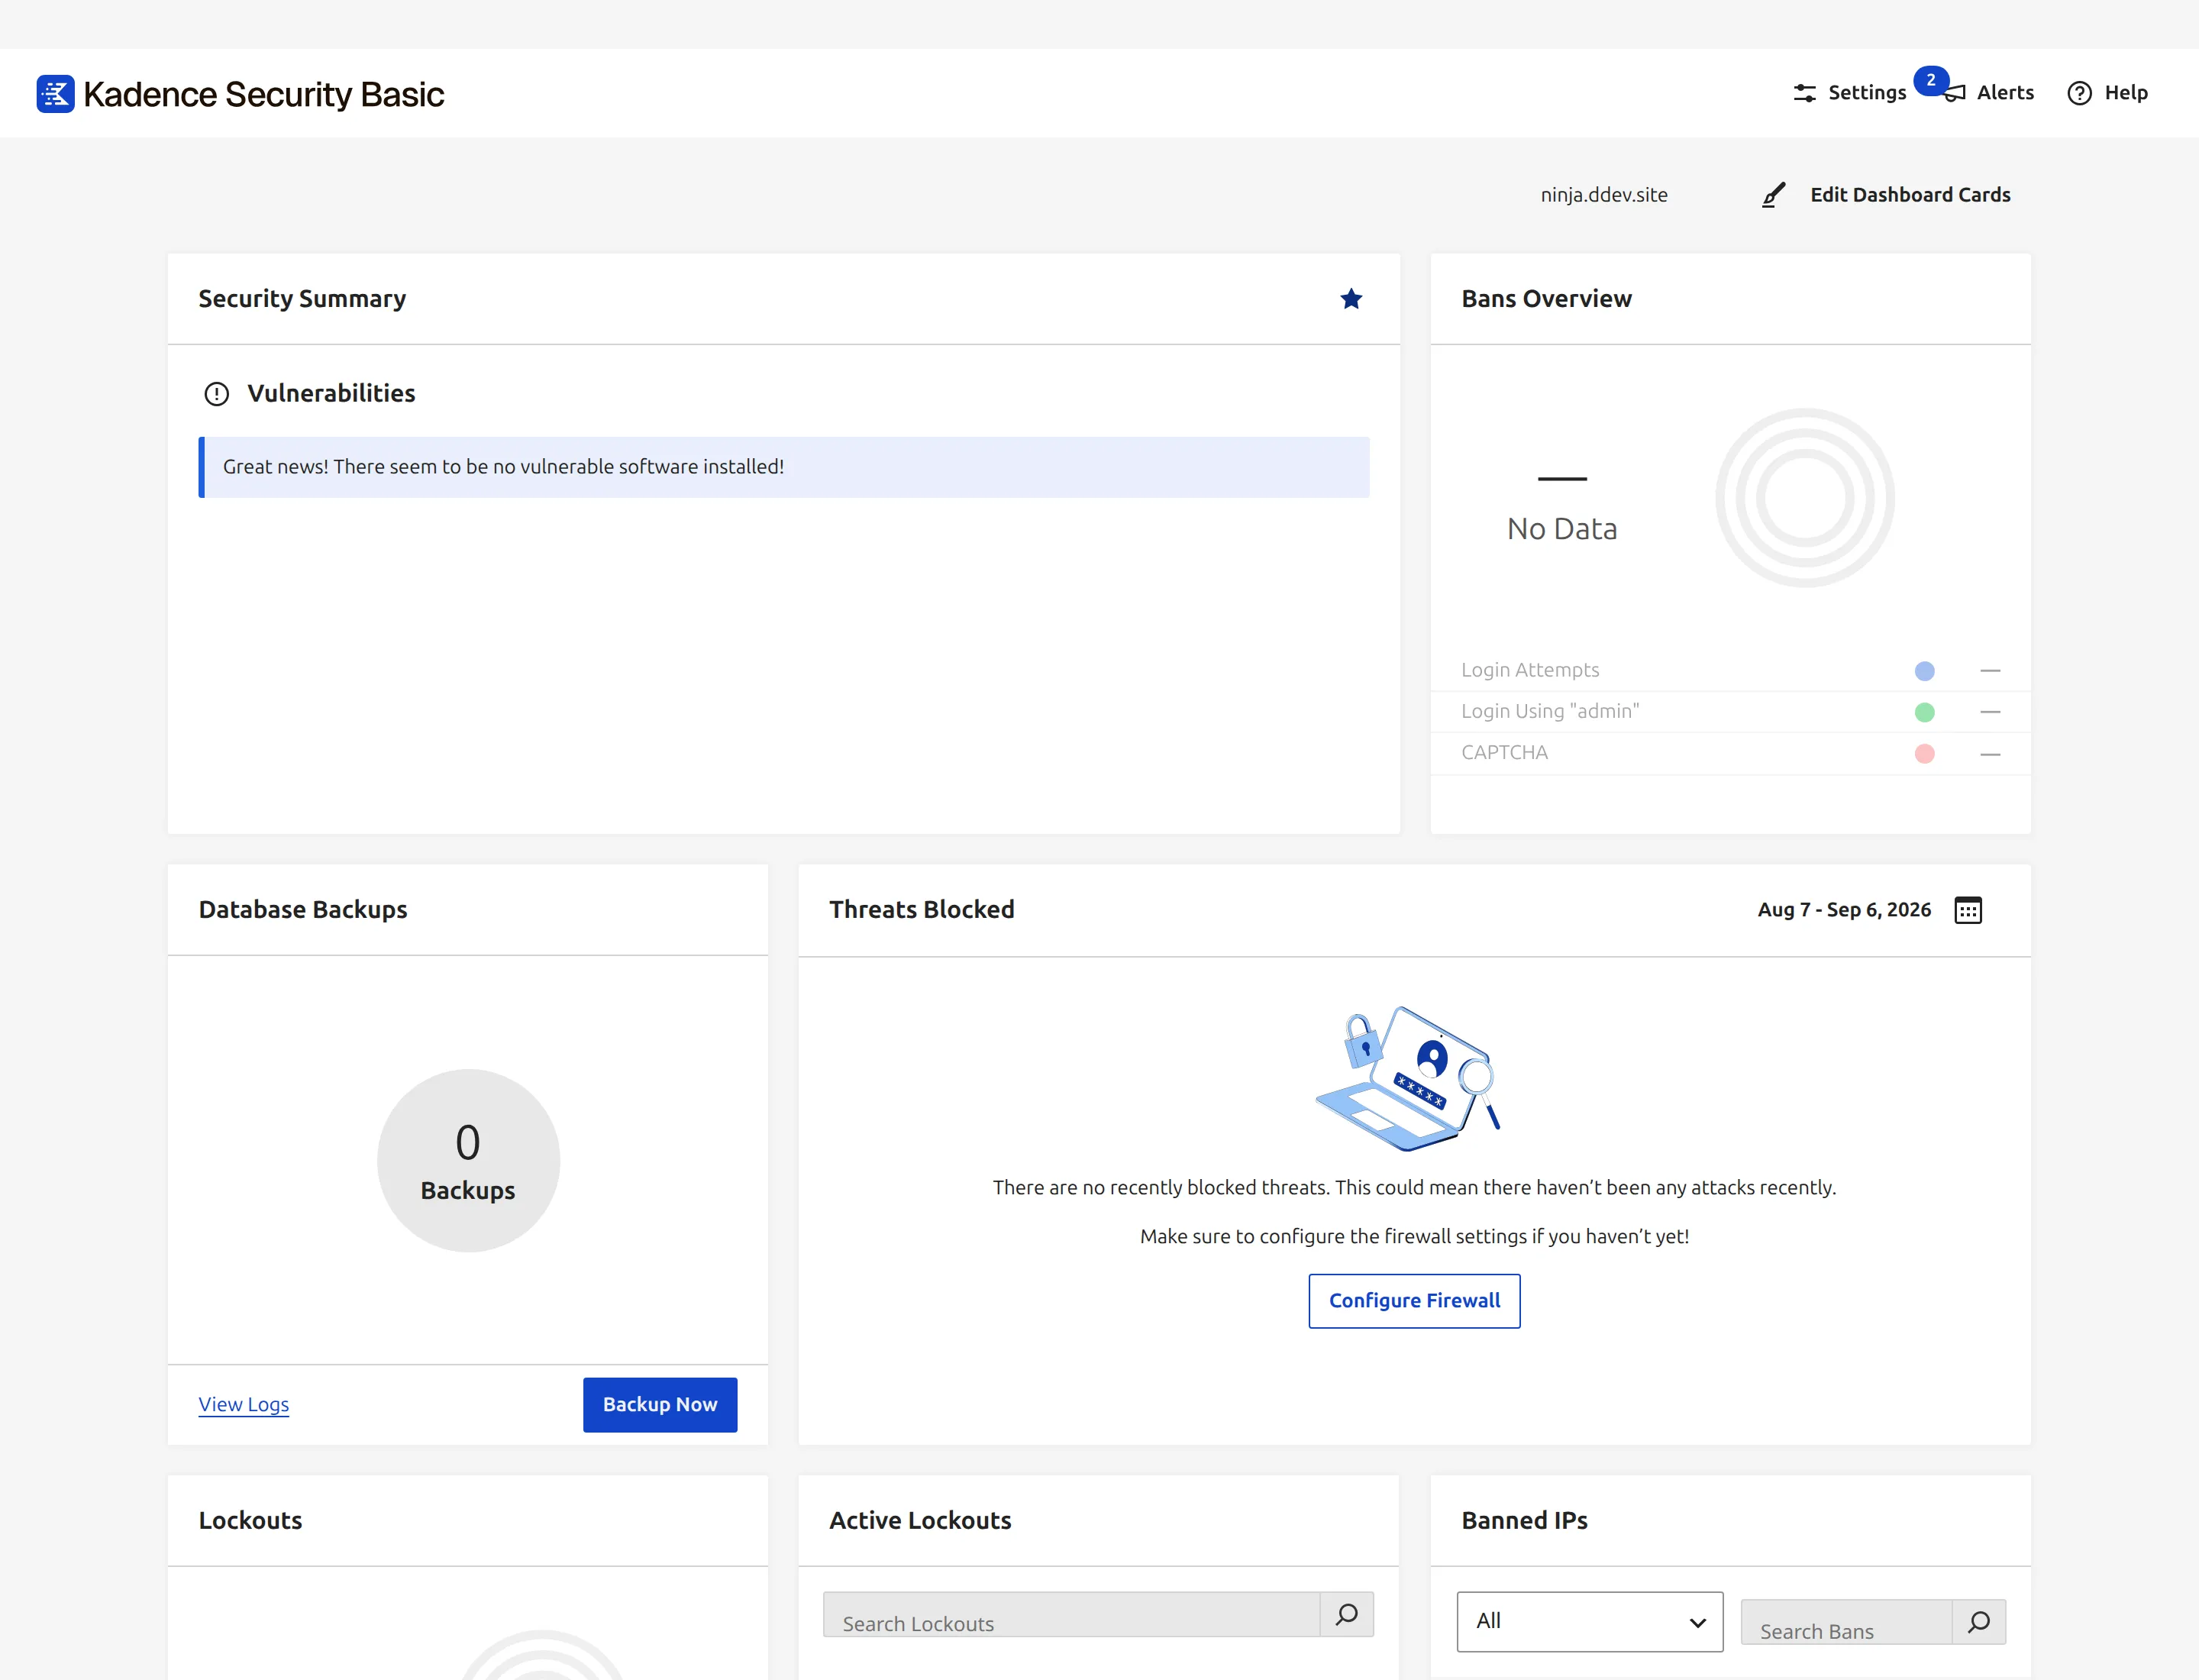Image resolution: width=2199 pixels, height=1680 pixels.
Task: Click the Configure Firewall button
Action: coord(1414,1300)
